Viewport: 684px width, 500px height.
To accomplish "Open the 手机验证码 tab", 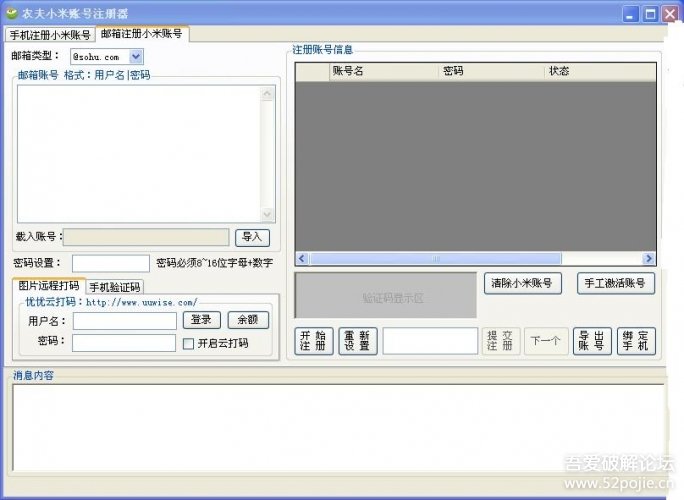I will coord(115,287).
